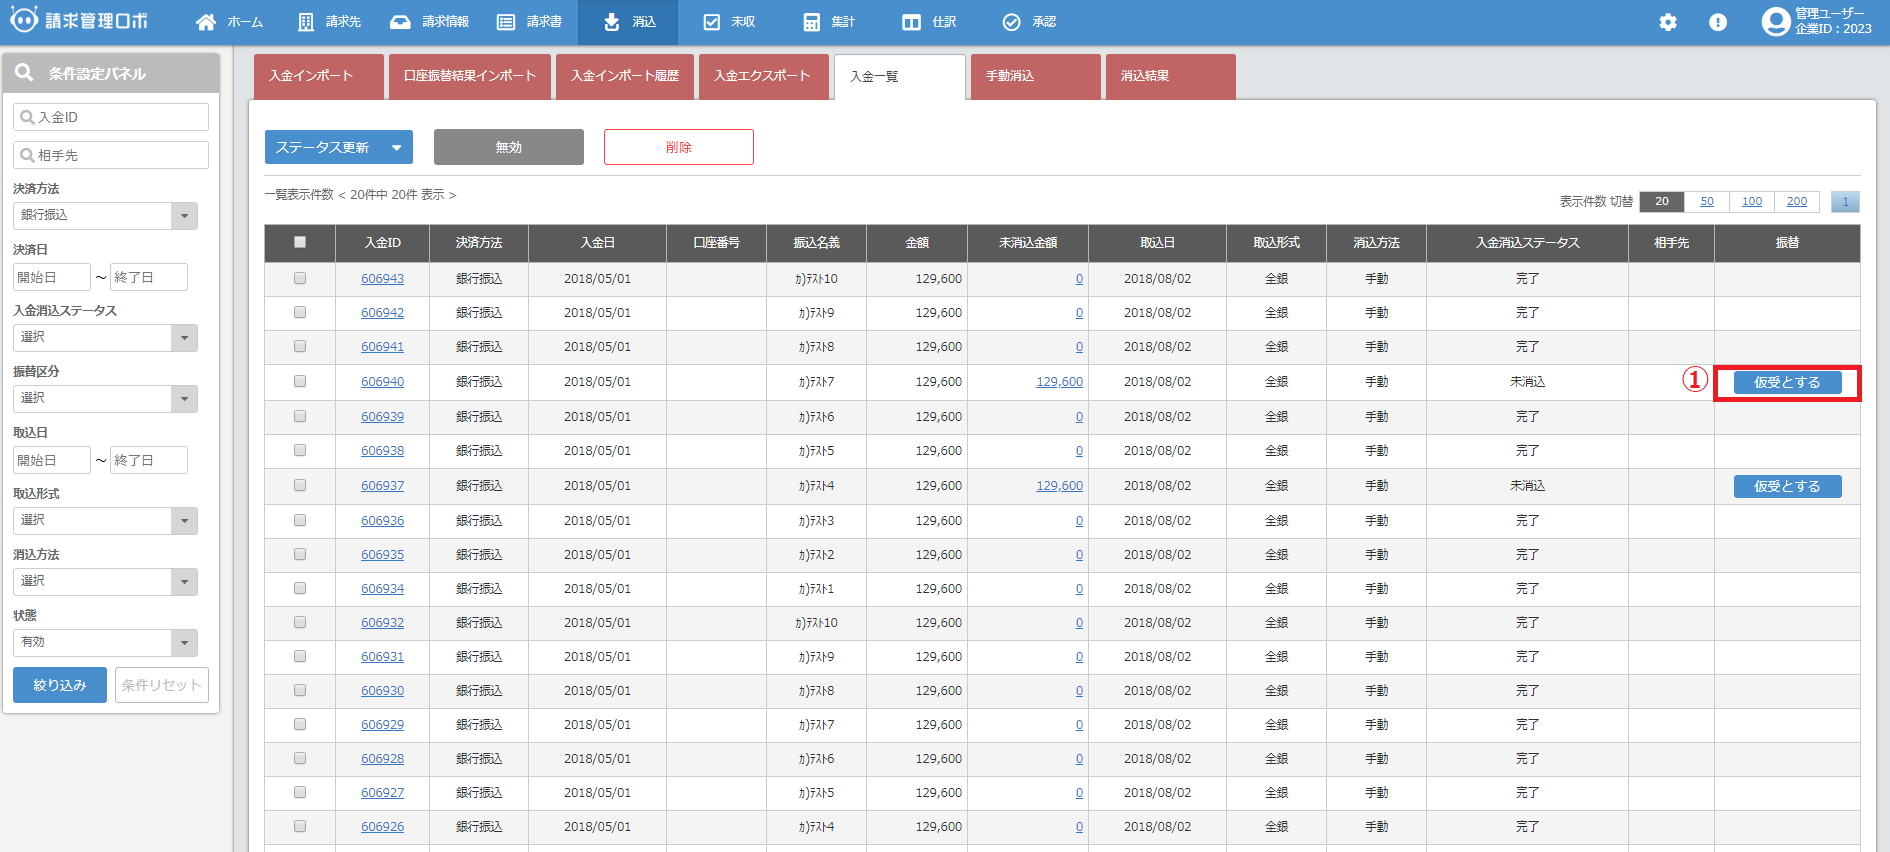The image size is (1890, 852).
Task: Tick the select-all header checkbox
Action: (300, 242)
